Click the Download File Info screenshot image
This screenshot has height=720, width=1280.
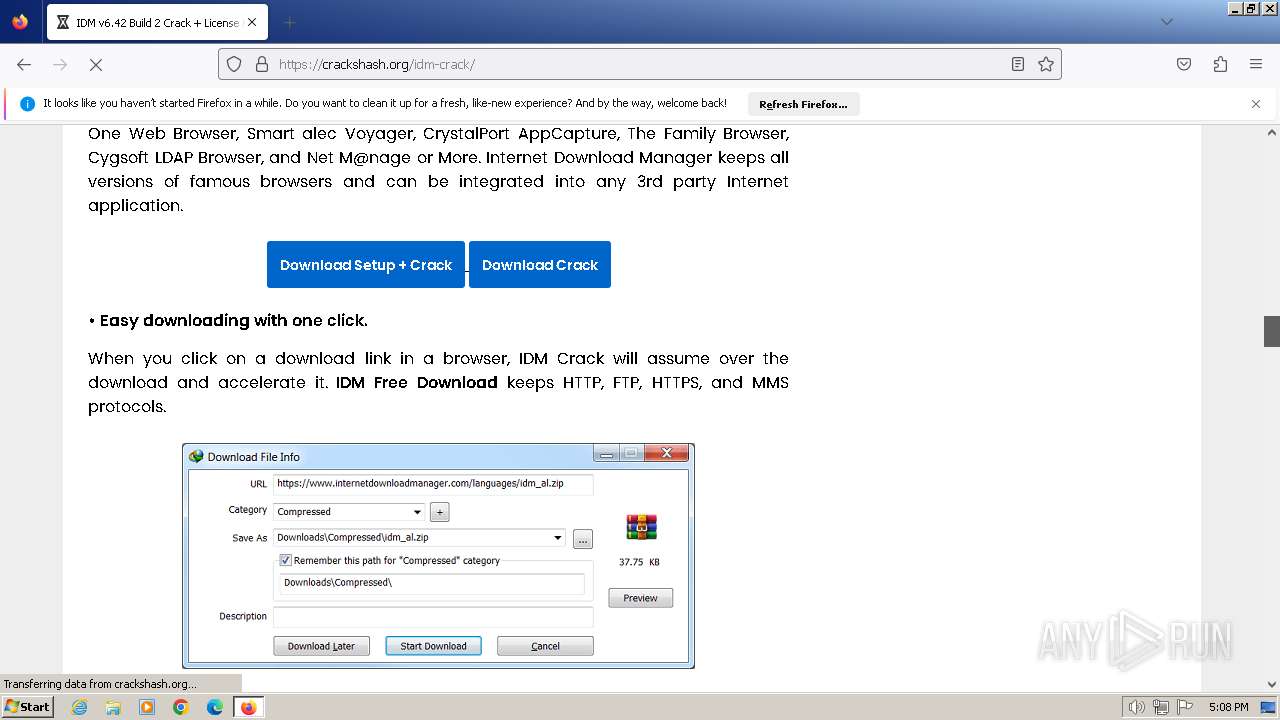point(438,556)
